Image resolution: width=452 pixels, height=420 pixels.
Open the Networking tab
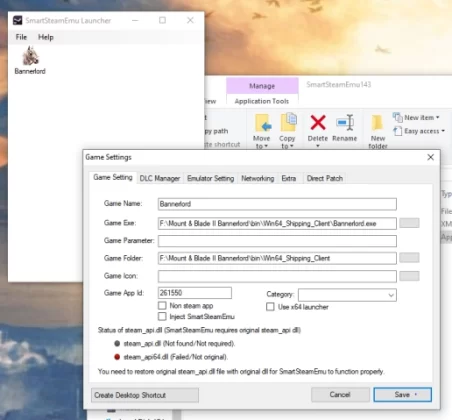[x=257, y=178]
